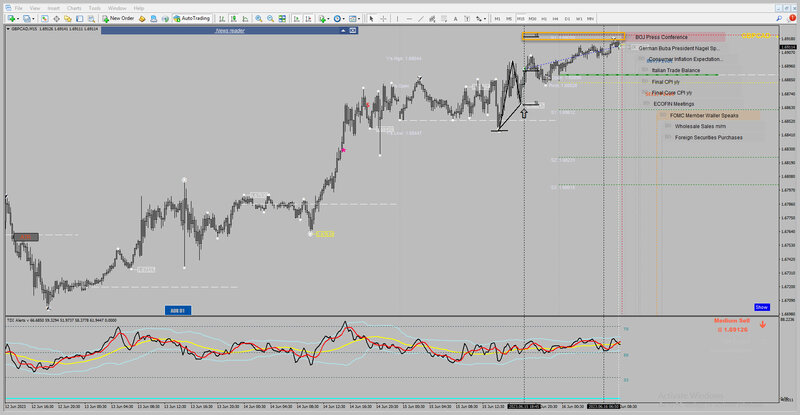Switch chart to the M1 timeframe

(497, 18)
